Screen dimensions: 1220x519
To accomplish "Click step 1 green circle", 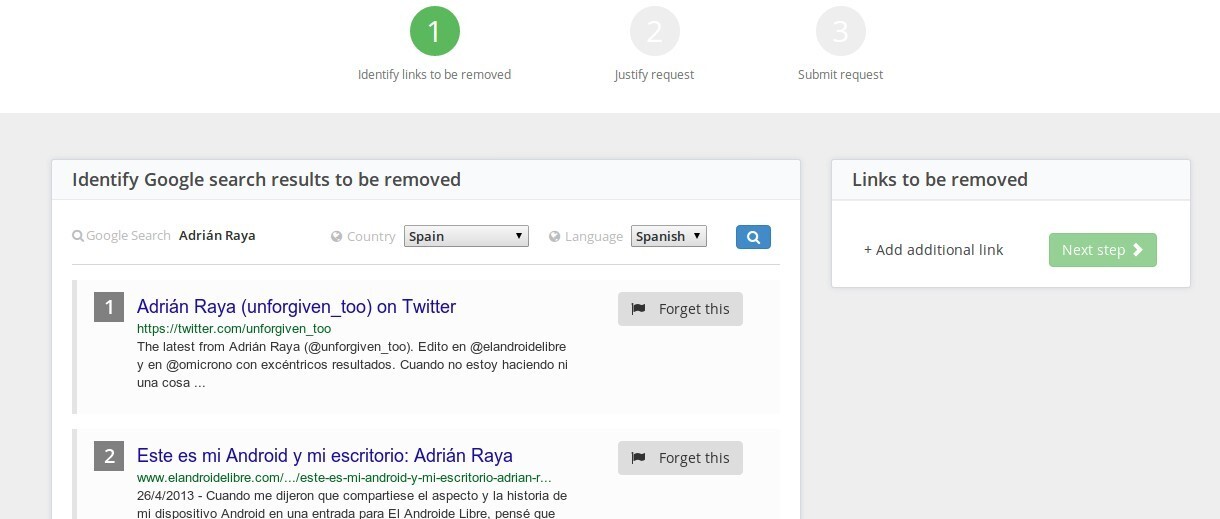I will (x=434, y=32).
